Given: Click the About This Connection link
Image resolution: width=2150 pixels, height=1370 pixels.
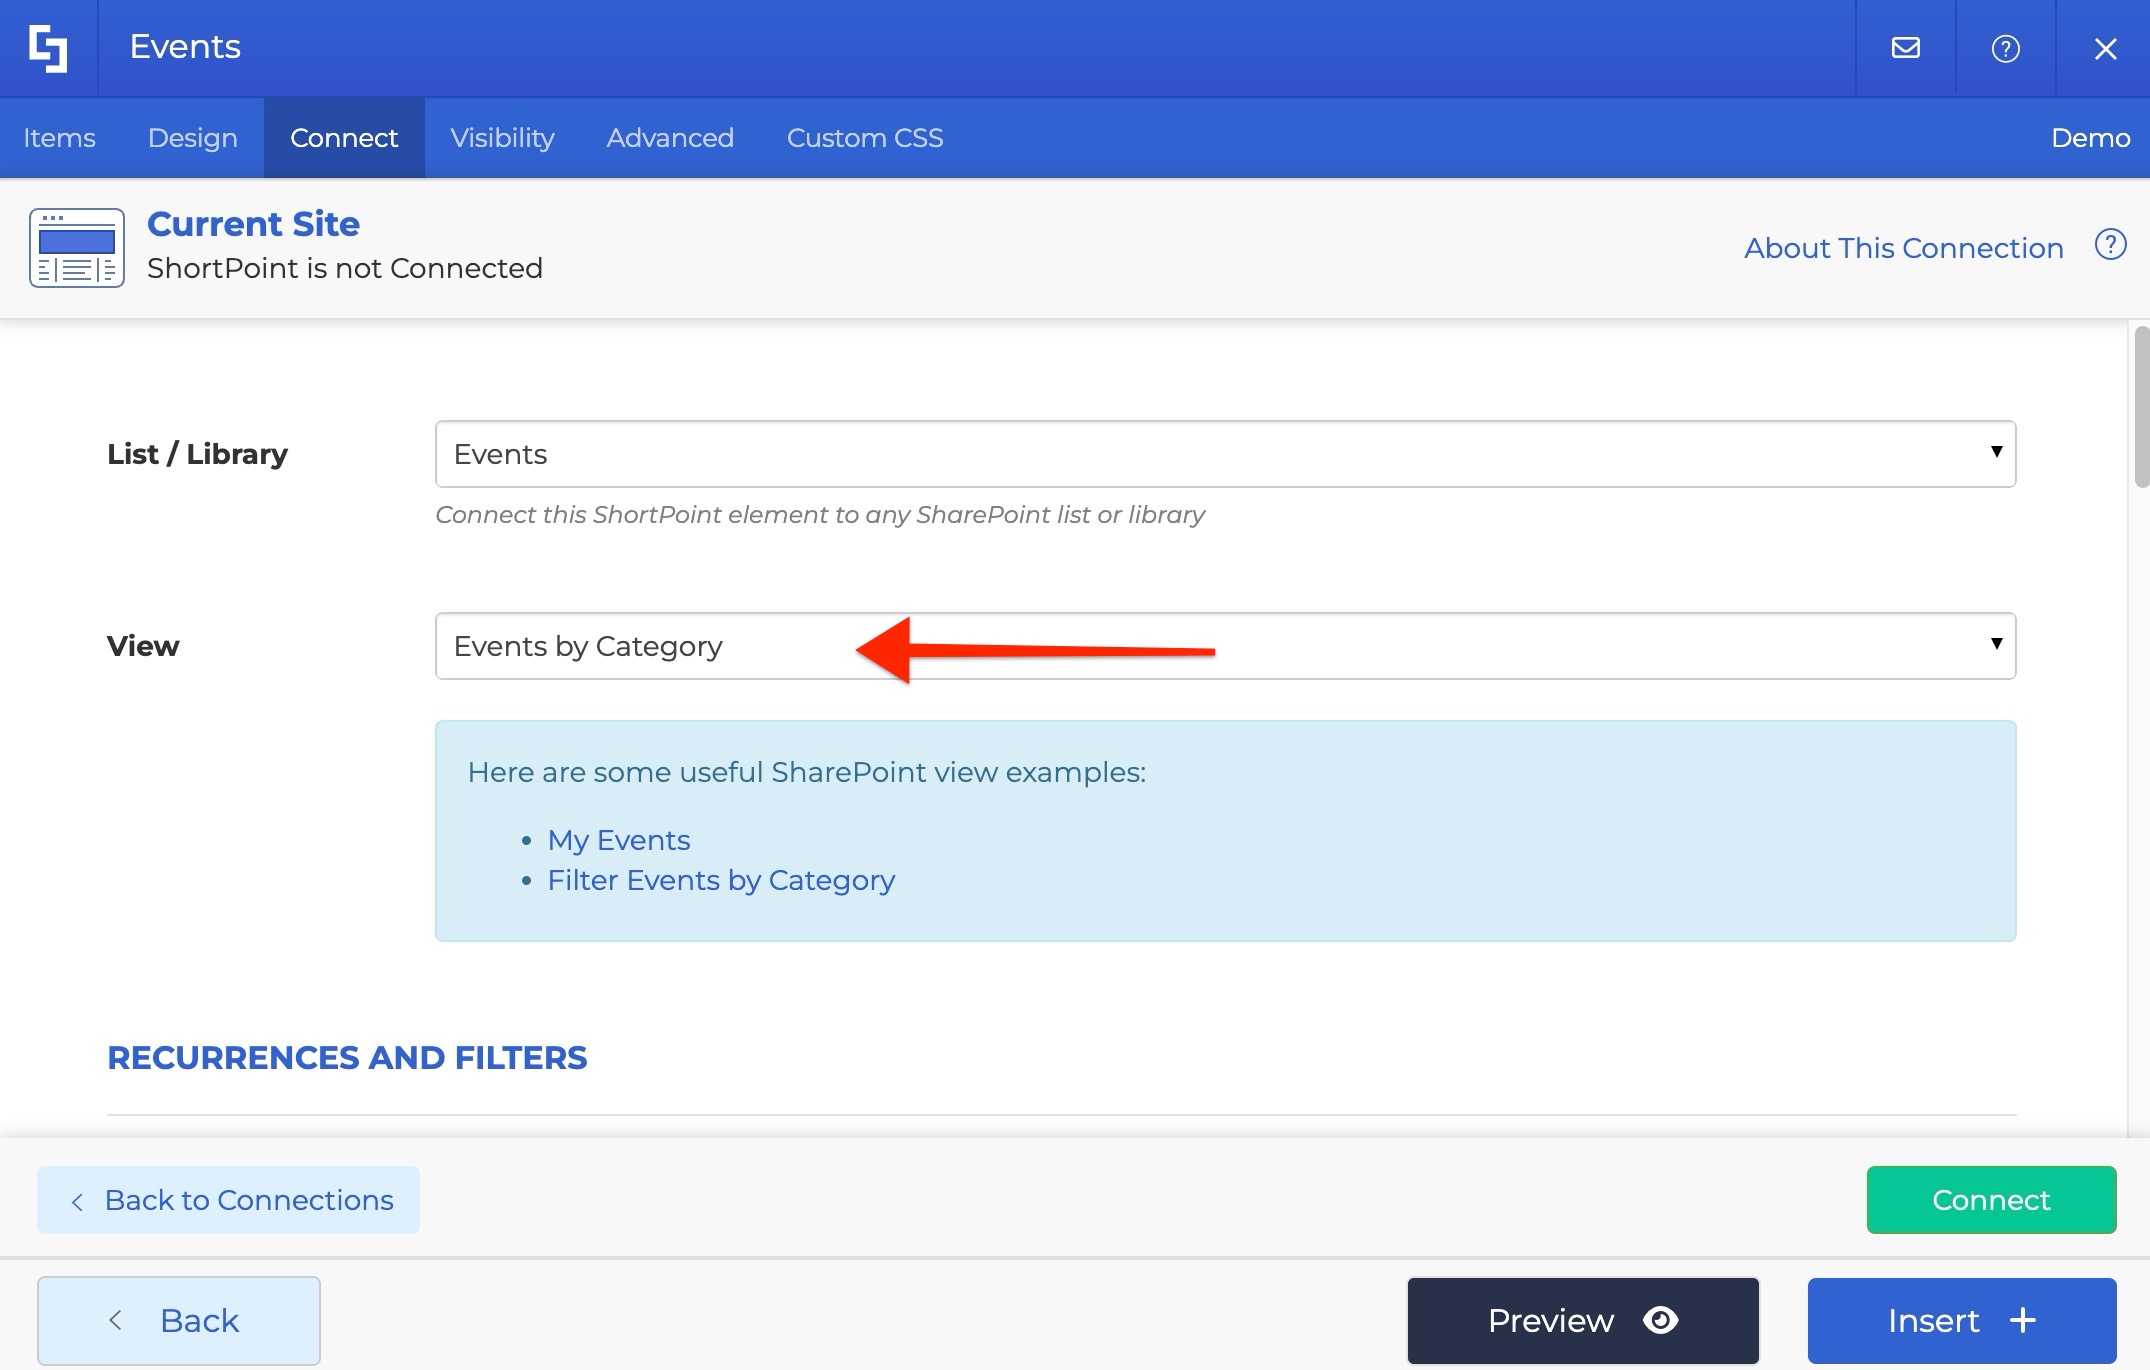Looking at the screenshot, I should coord(1903,248).
